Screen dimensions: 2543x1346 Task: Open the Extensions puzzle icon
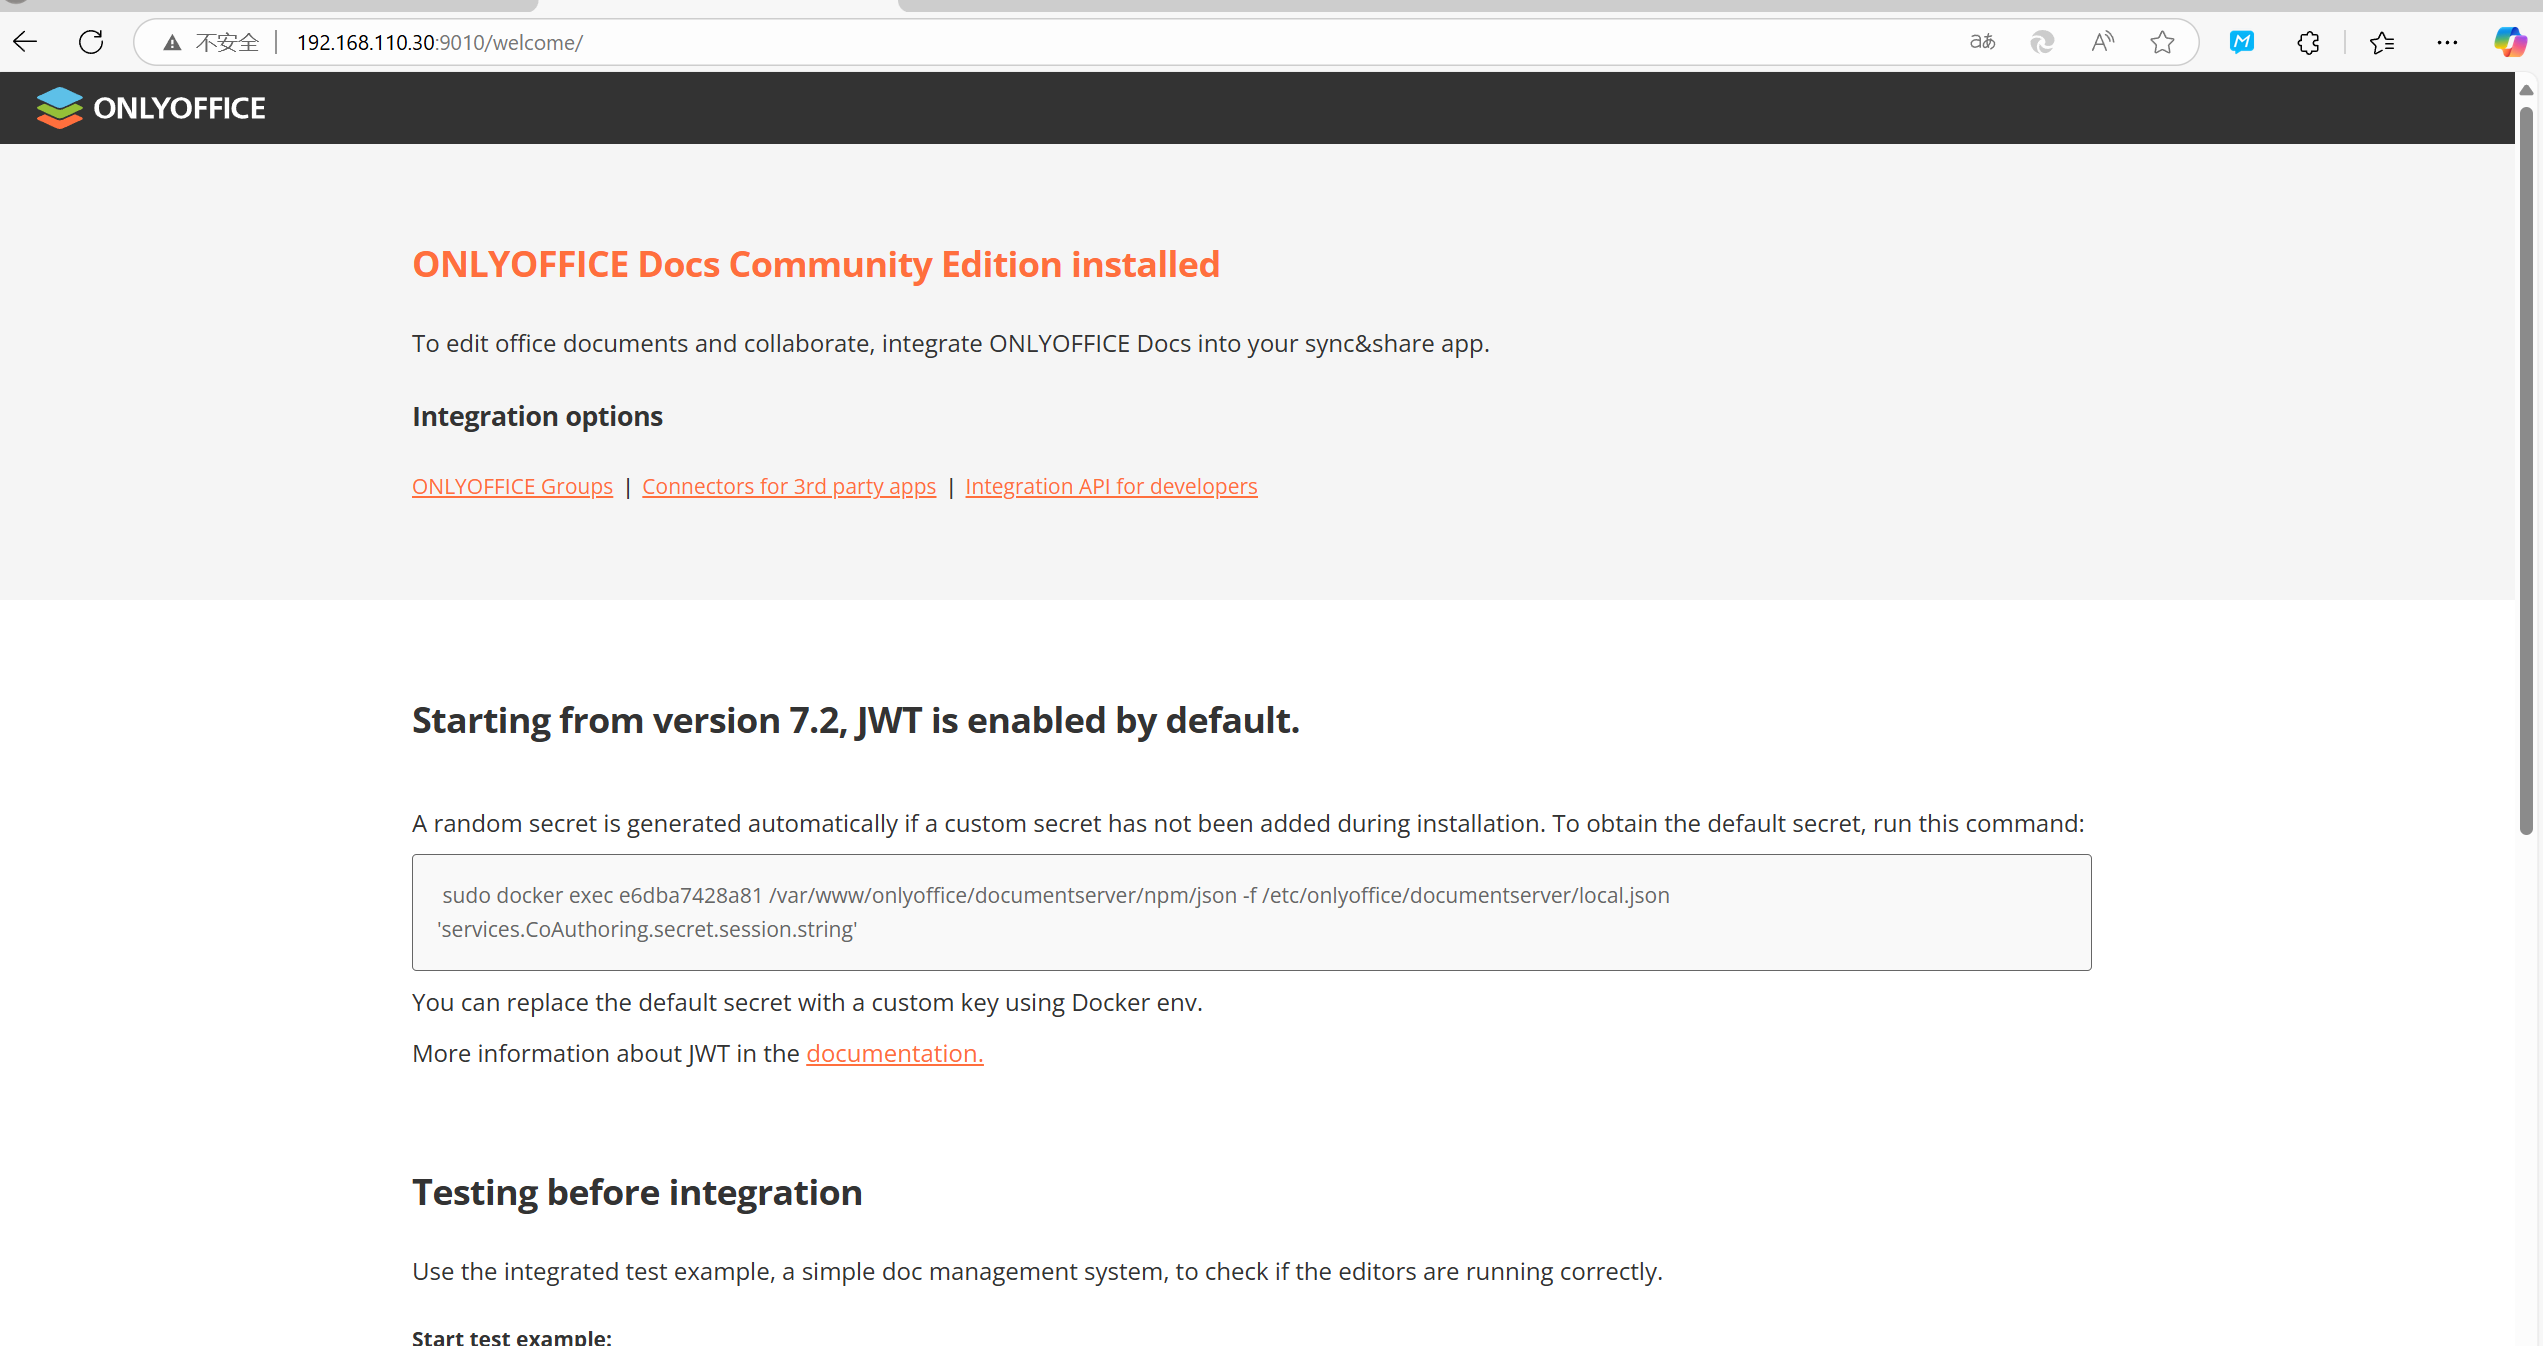[x=2308, y=42]
